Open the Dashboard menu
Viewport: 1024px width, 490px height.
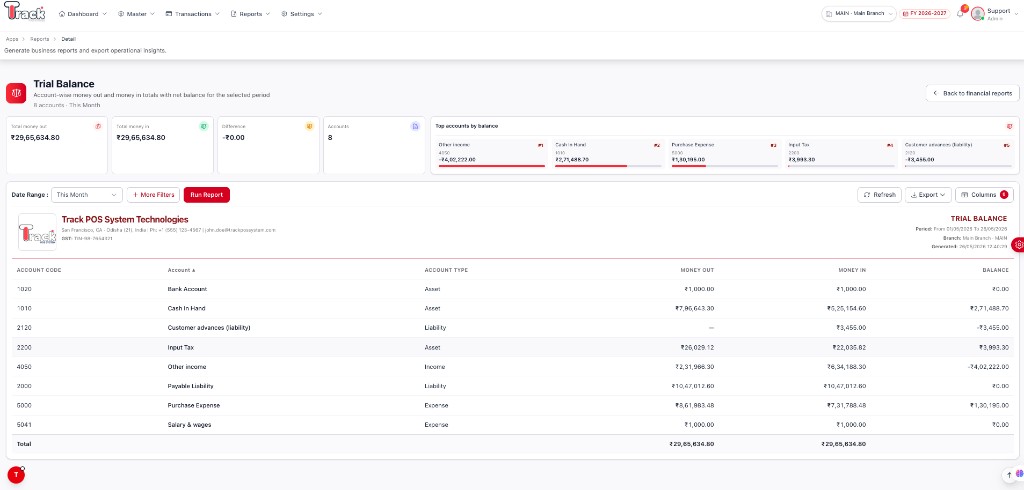(x=82, y=14)
